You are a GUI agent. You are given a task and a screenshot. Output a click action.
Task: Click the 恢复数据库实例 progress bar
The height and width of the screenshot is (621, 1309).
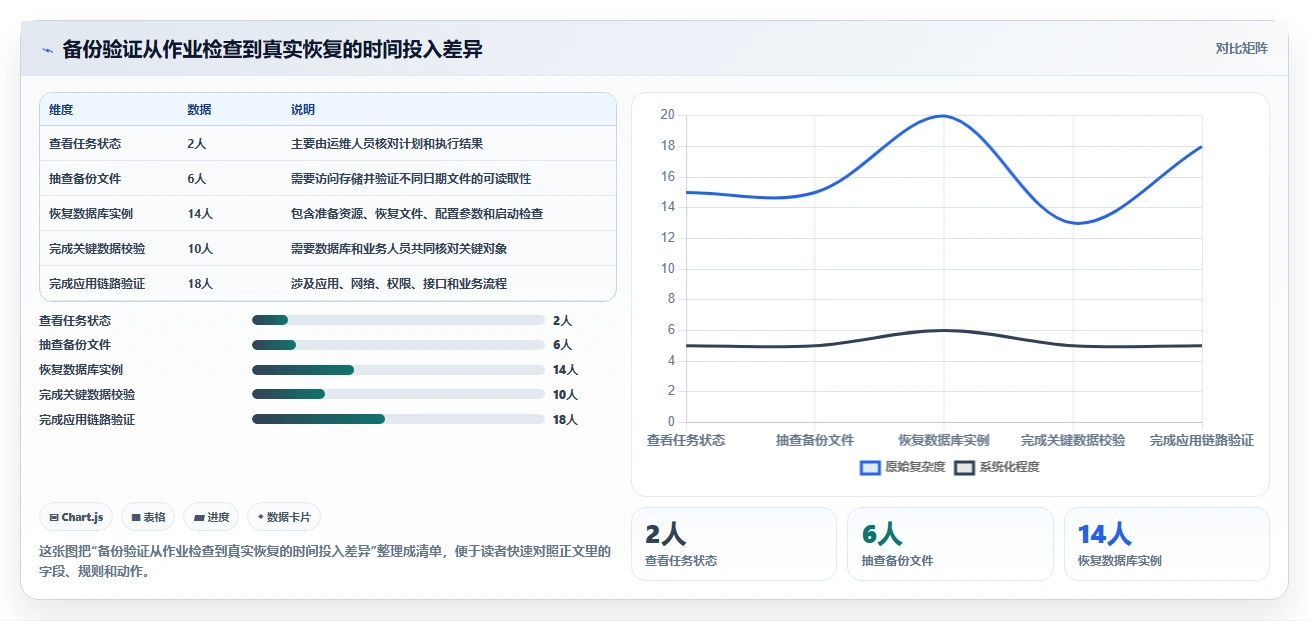click(x=398, y=370)
